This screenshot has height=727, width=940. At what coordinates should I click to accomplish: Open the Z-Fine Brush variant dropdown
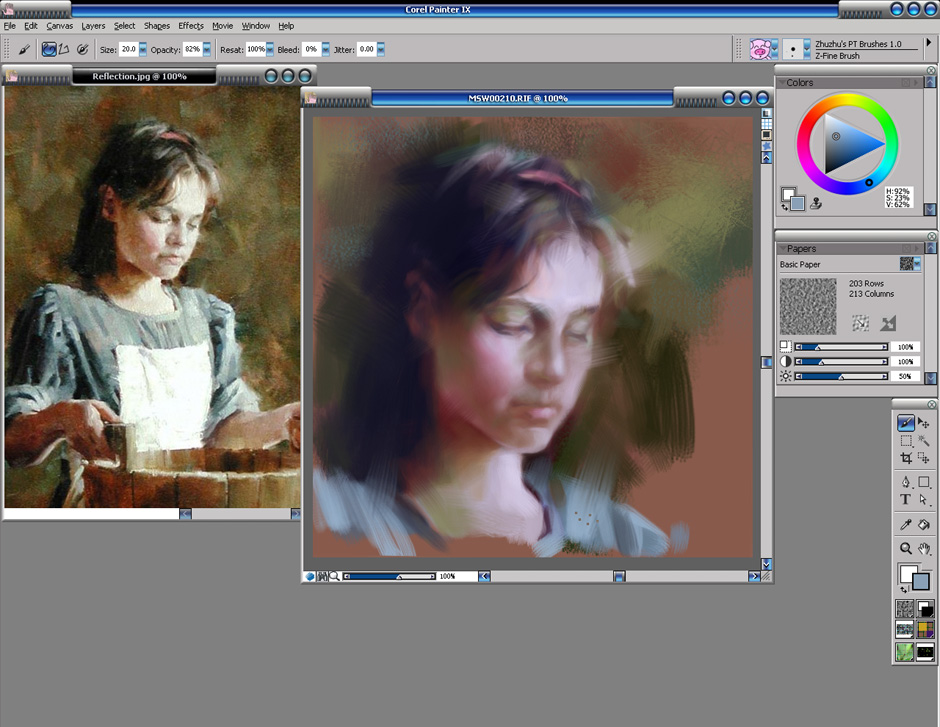pos(807,49)
